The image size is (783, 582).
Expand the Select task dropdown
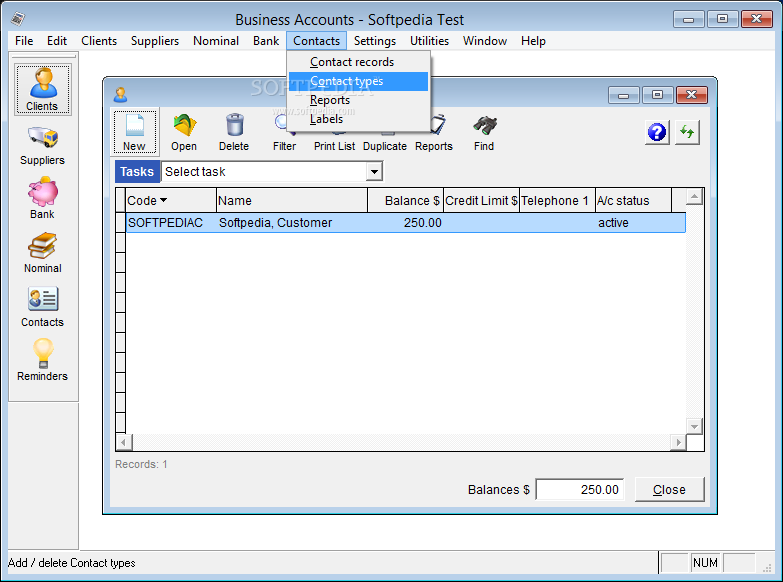(374, 171)
